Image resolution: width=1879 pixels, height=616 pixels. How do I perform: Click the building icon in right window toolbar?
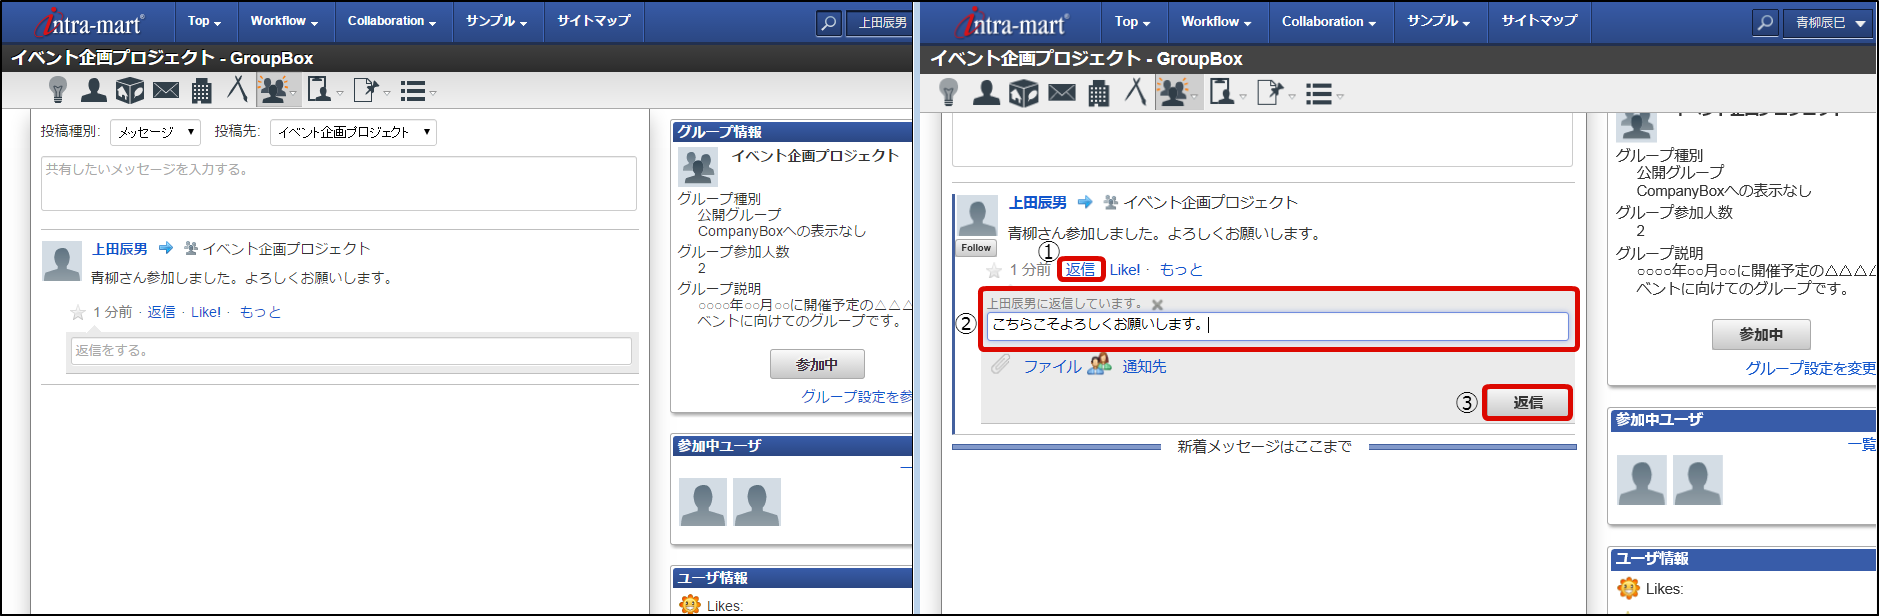(1098, 93)
